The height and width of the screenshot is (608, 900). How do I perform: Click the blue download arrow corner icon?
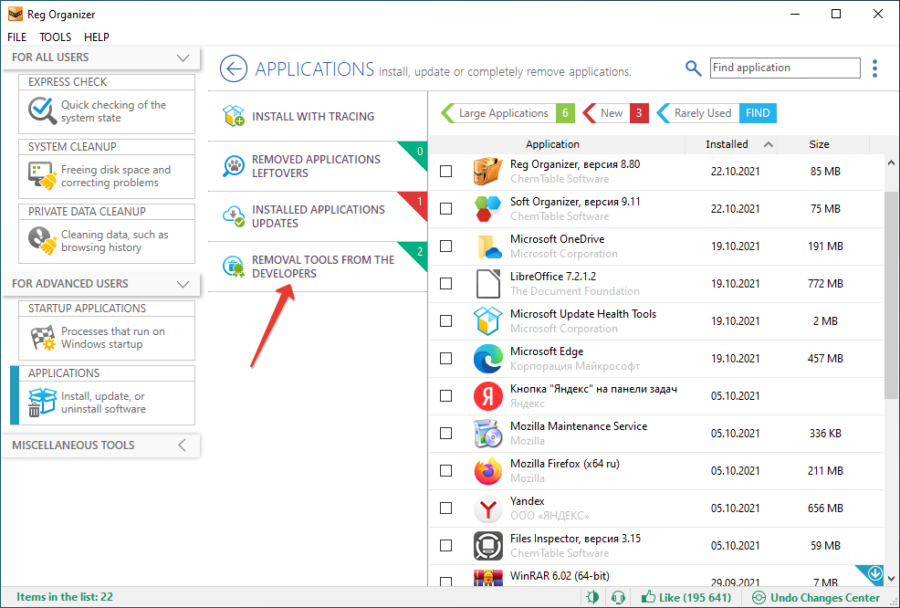point(875,575)
